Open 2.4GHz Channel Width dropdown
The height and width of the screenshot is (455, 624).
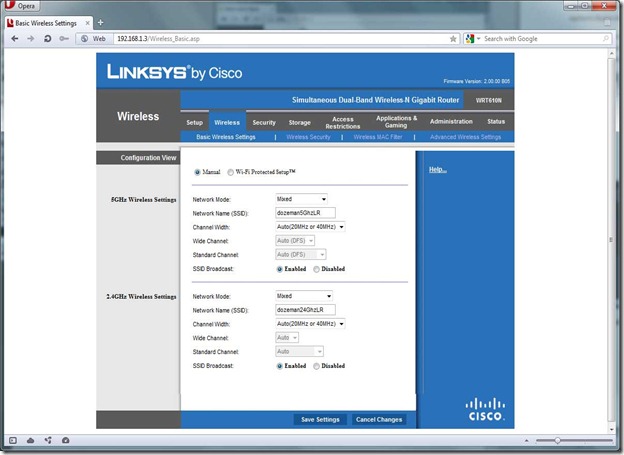pos(310,324)
